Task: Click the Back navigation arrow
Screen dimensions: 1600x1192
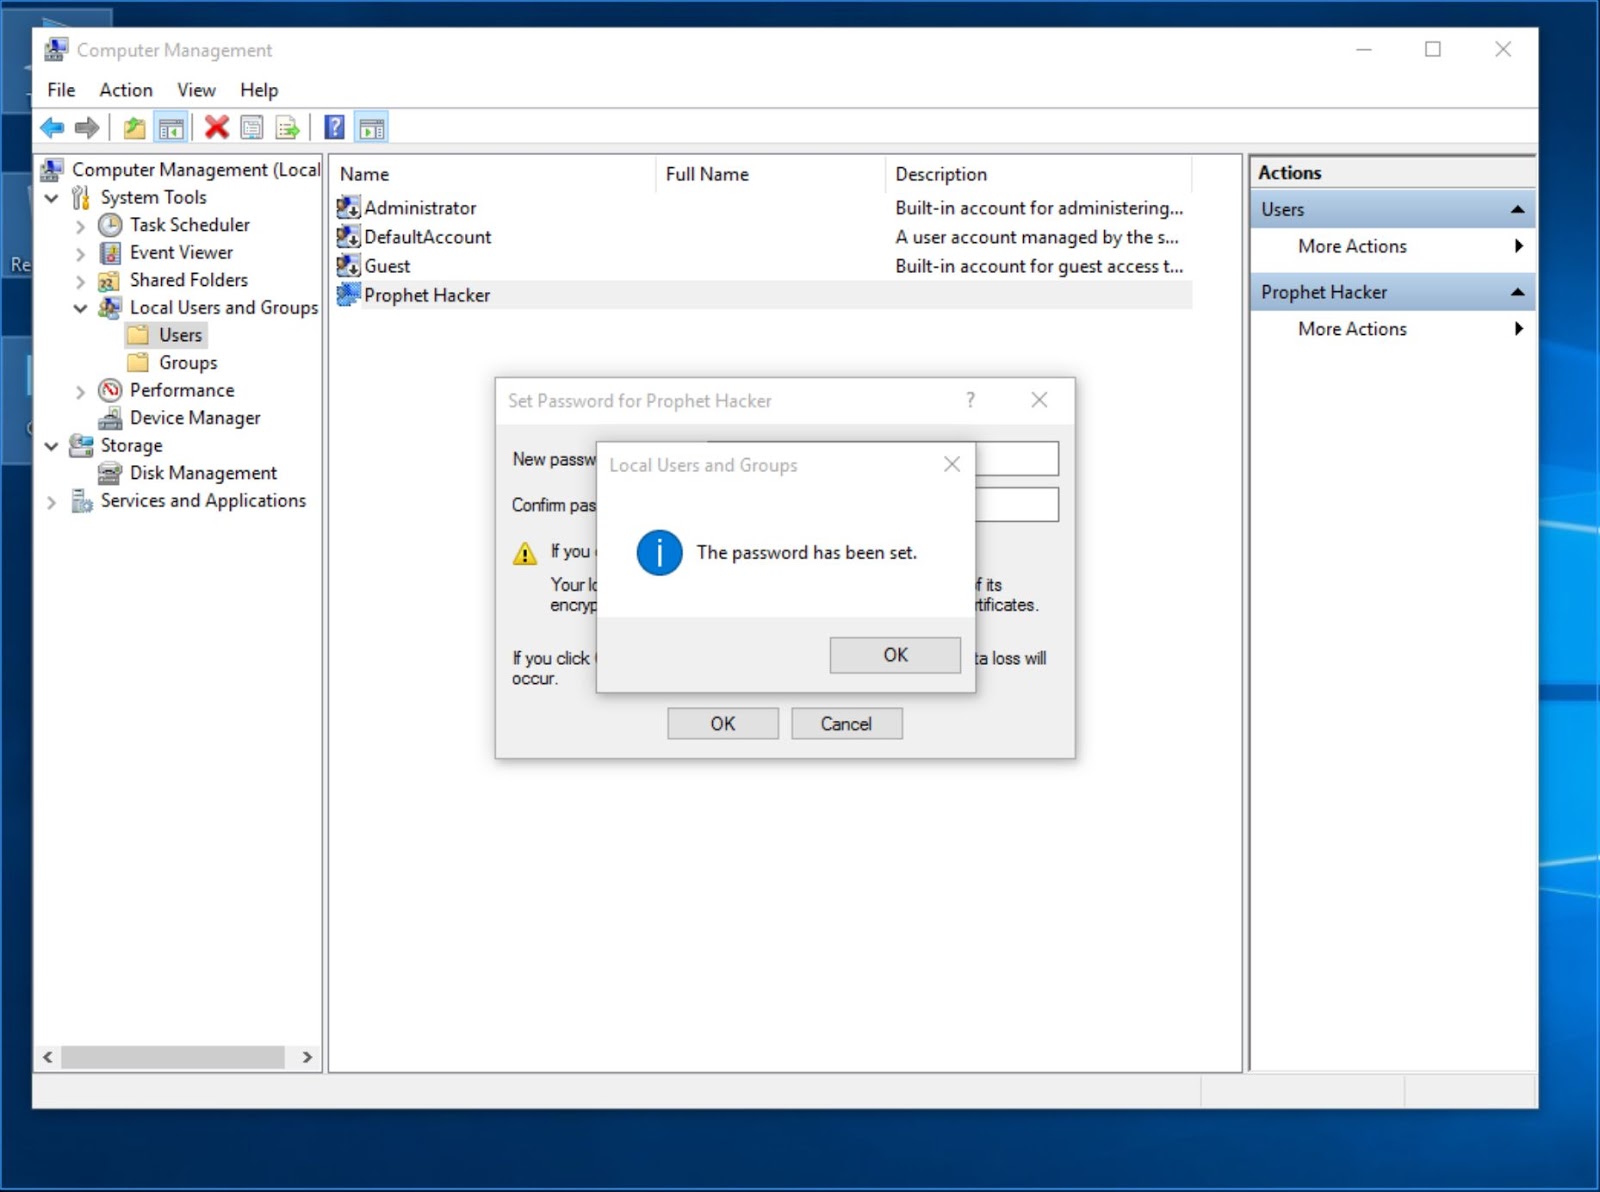Action: [x=52, y=127]
